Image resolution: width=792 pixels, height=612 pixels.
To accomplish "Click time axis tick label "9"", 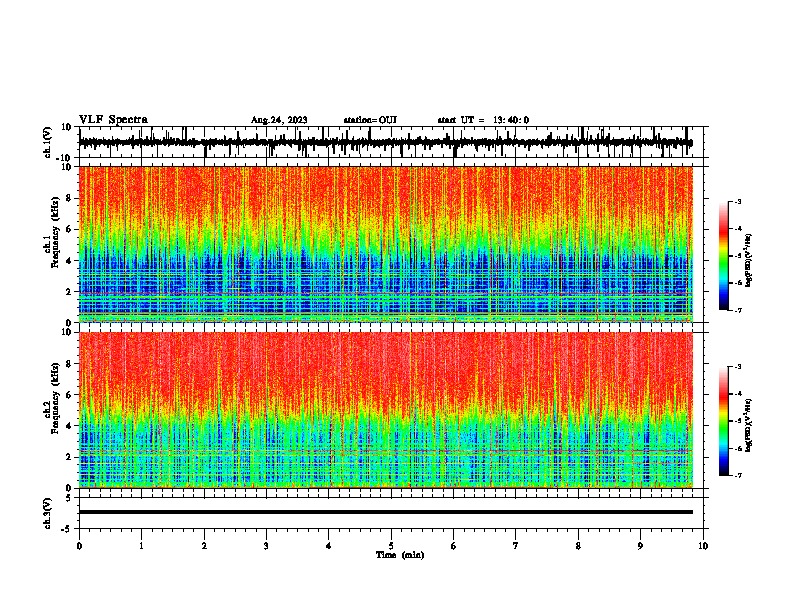I will [640, 546].
